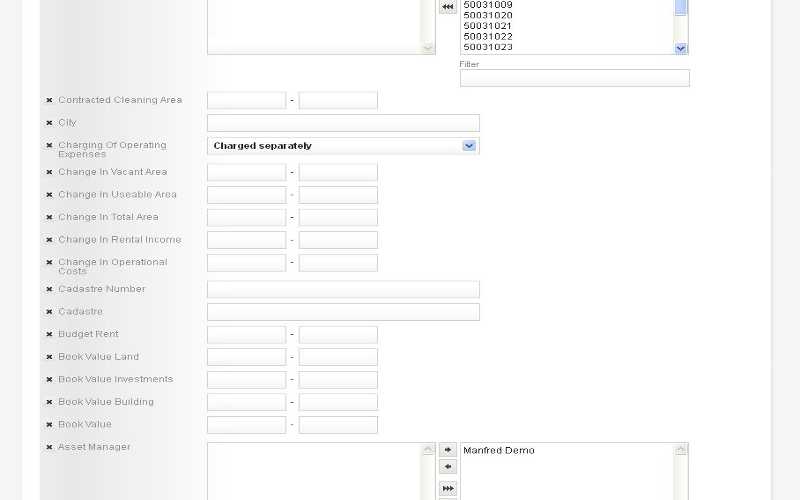Screen dimensions: 800x500
Task: Click Budget Rent maximum field
Action: pos(338,335)
